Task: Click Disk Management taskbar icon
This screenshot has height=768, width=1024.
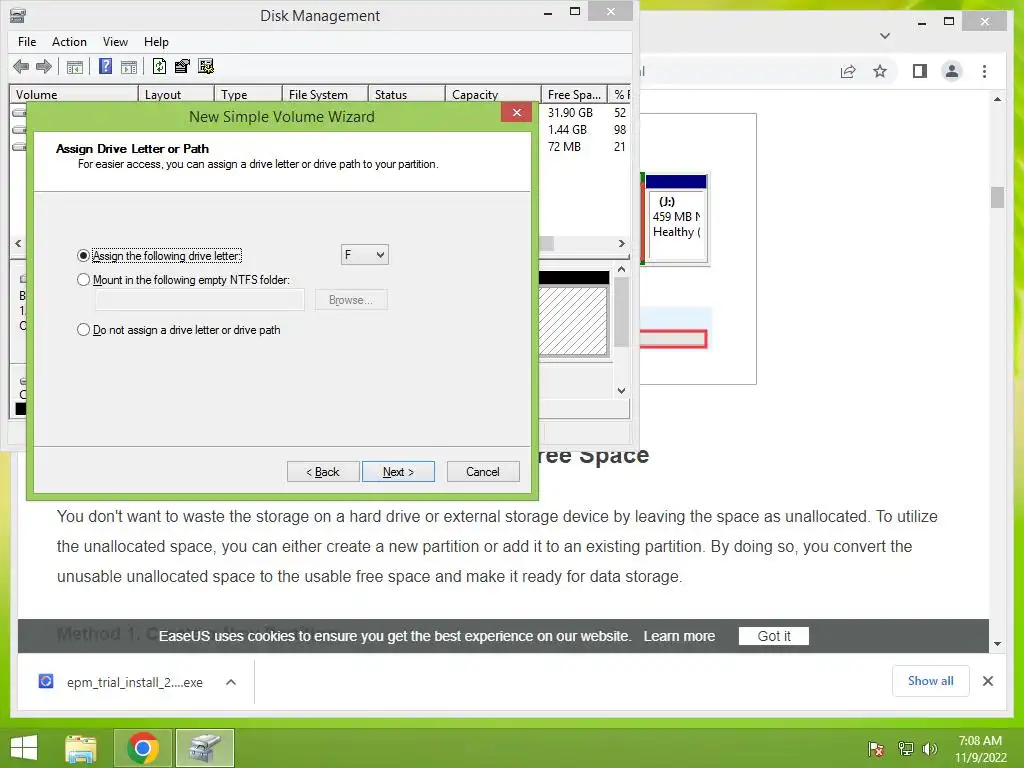Action: click(205, 748)
